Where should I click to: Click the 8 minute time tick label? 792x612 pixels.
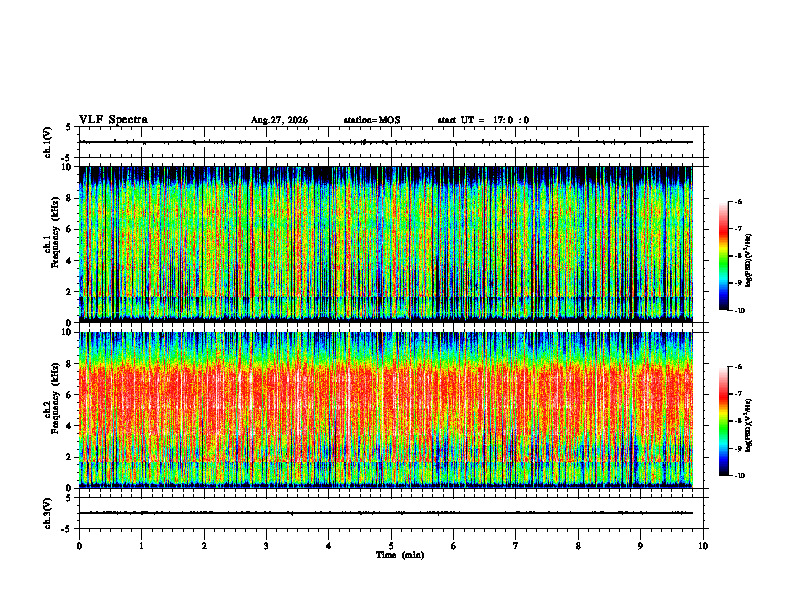click(x=578, y=546)
